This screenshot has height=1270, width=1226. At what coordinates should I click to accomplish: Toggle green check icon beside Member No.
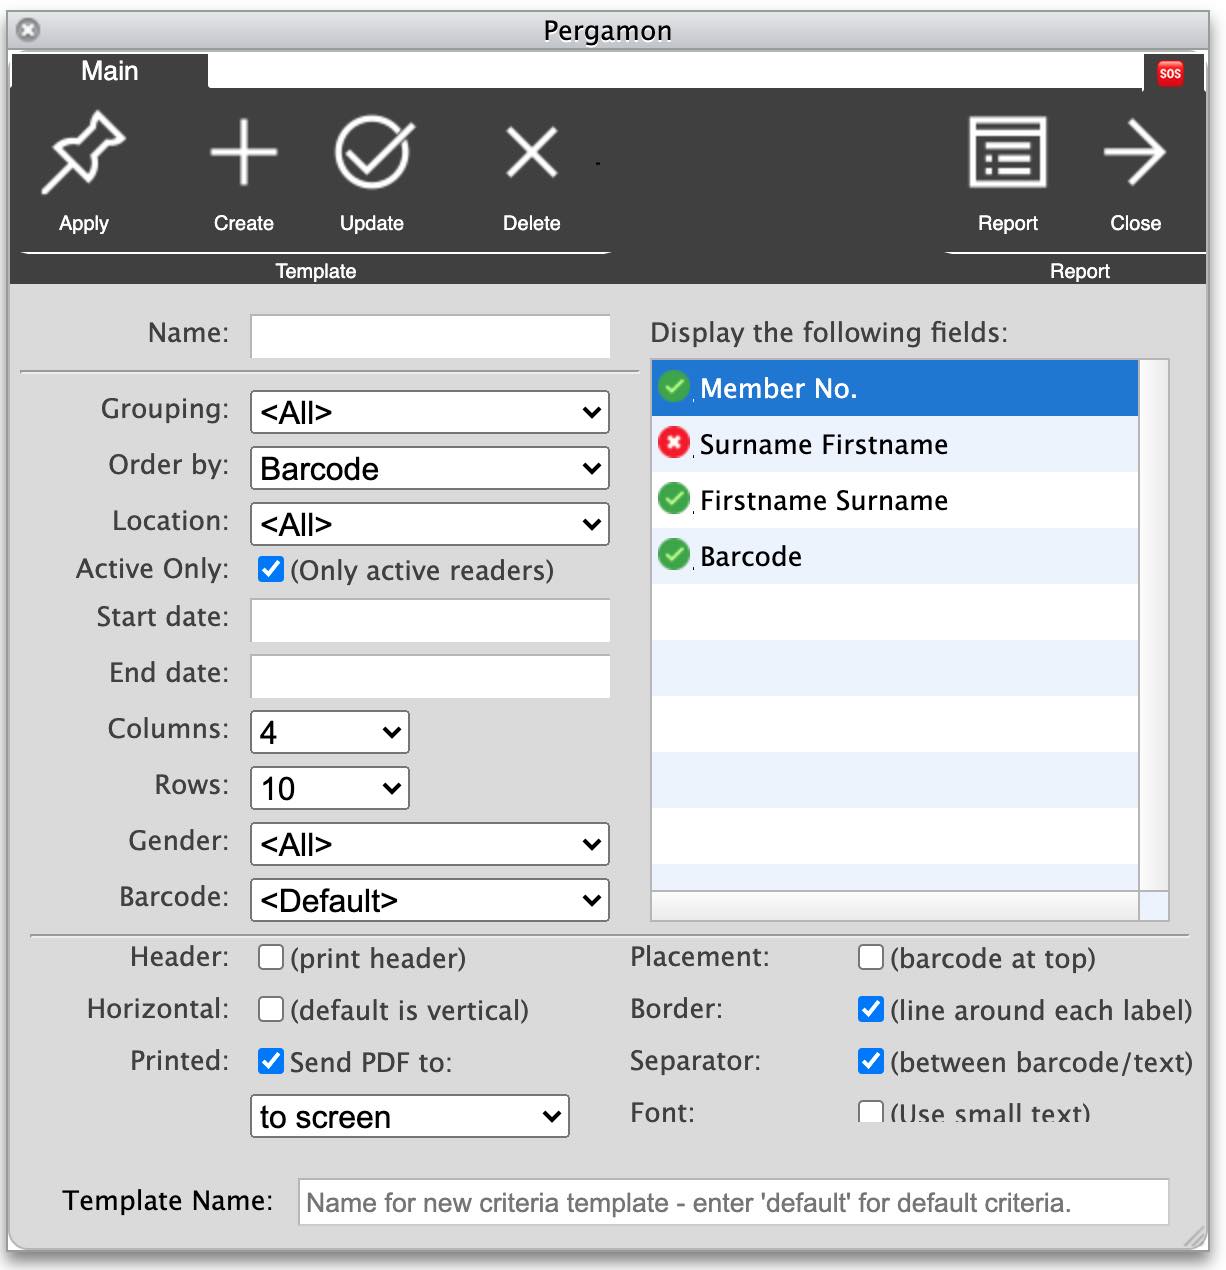[x=675, y=387]
